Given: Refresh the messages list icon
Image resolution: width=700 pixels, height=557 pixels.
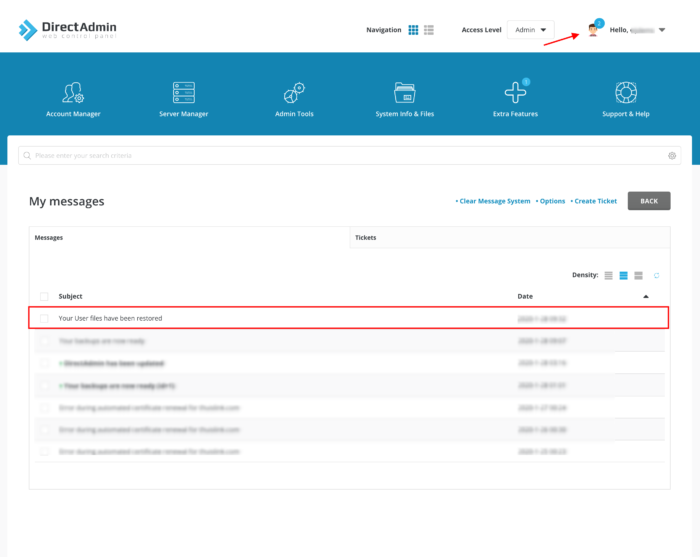Looking at the screenshot, I should (657, 275).
